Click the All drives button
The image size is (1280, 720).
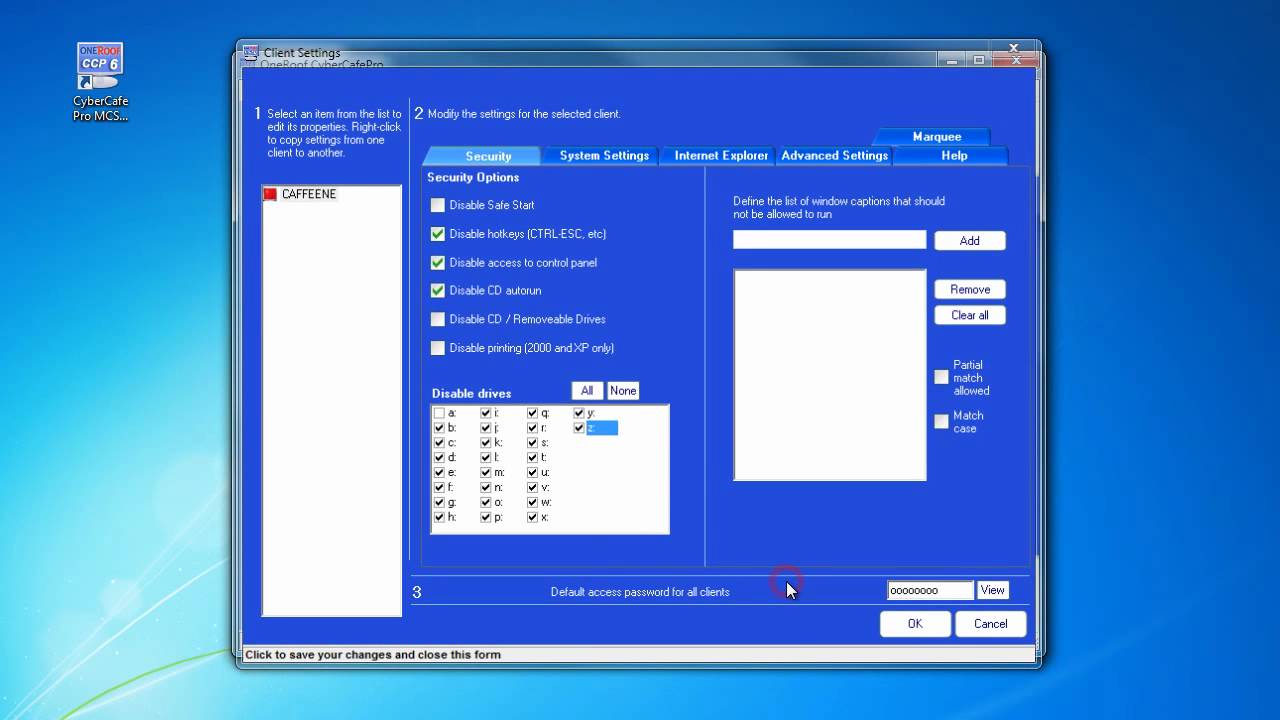[587, 391]
